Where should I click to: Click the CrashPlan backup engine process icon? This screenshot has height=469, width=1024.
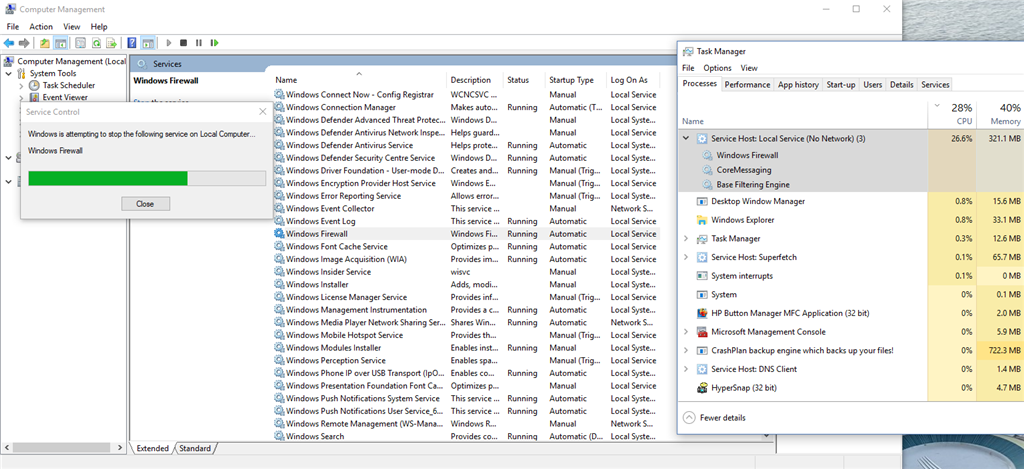[x=702, y=351]
